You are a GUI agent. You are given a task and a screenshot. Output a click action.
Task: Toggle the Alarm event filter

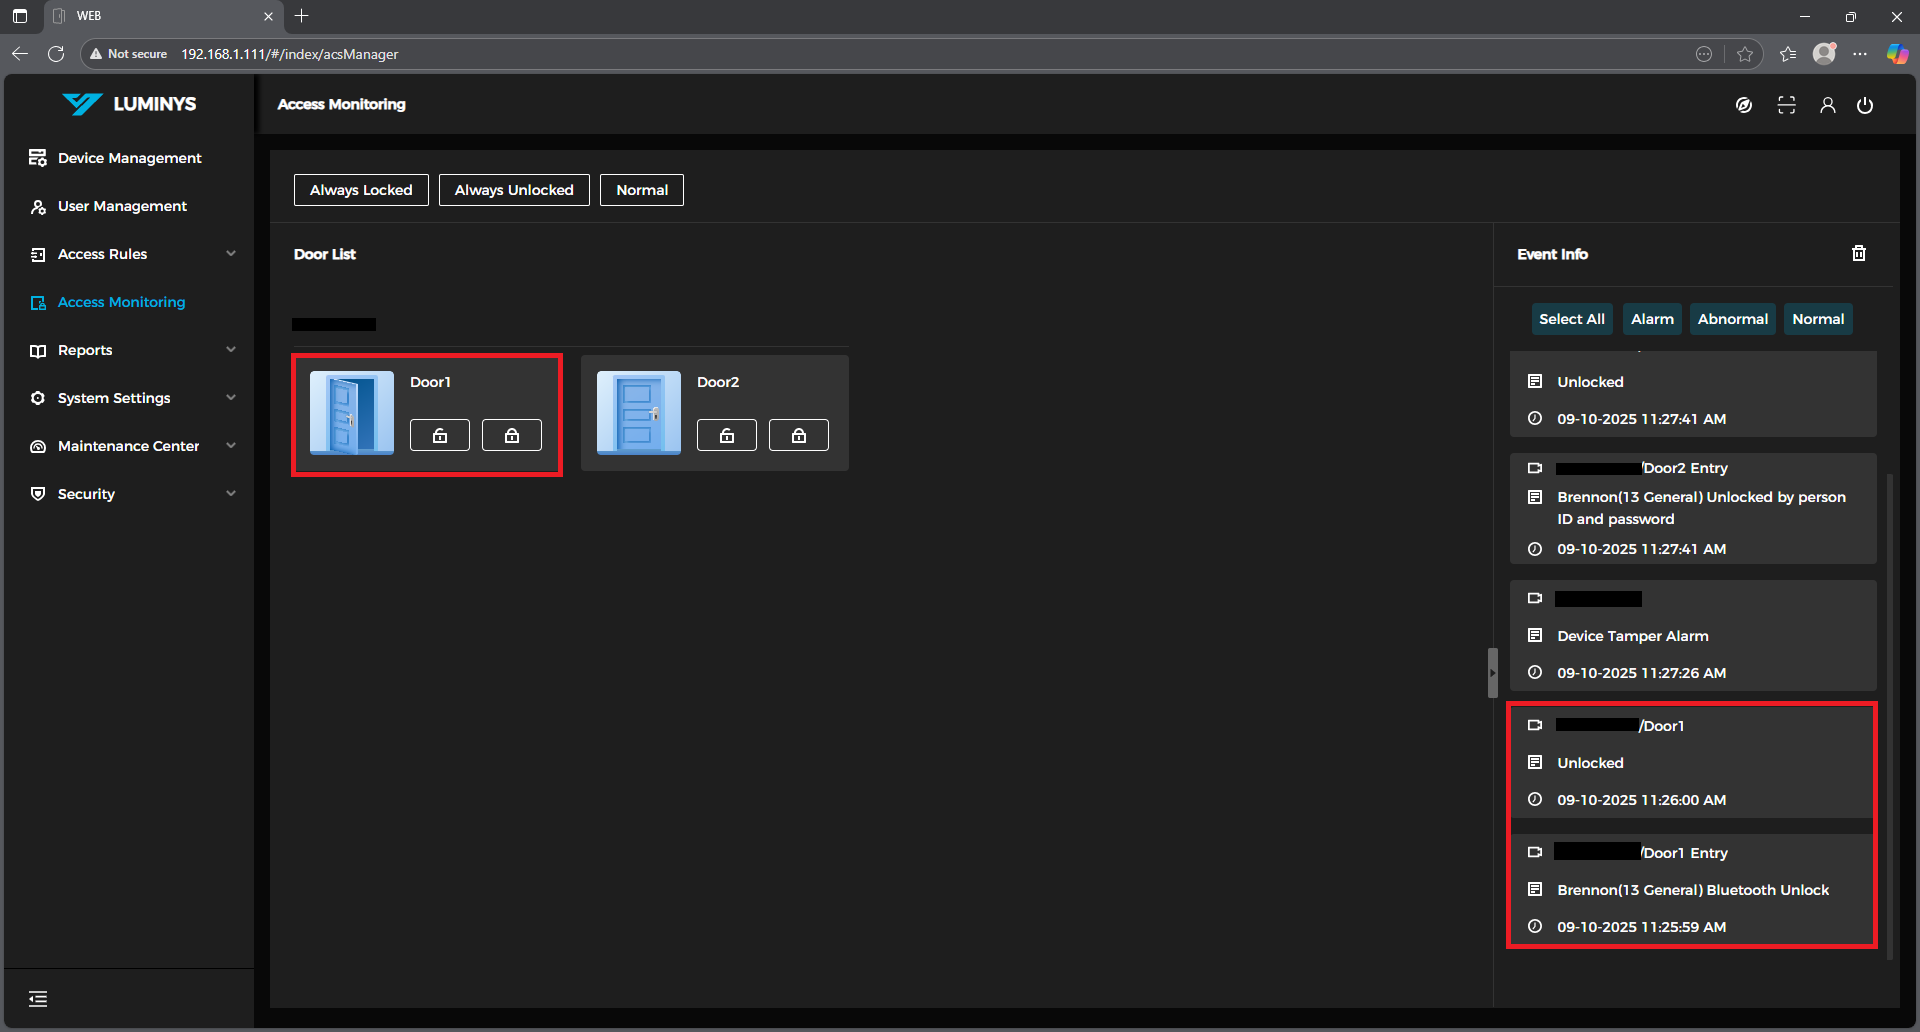[x=1651, y=319]
